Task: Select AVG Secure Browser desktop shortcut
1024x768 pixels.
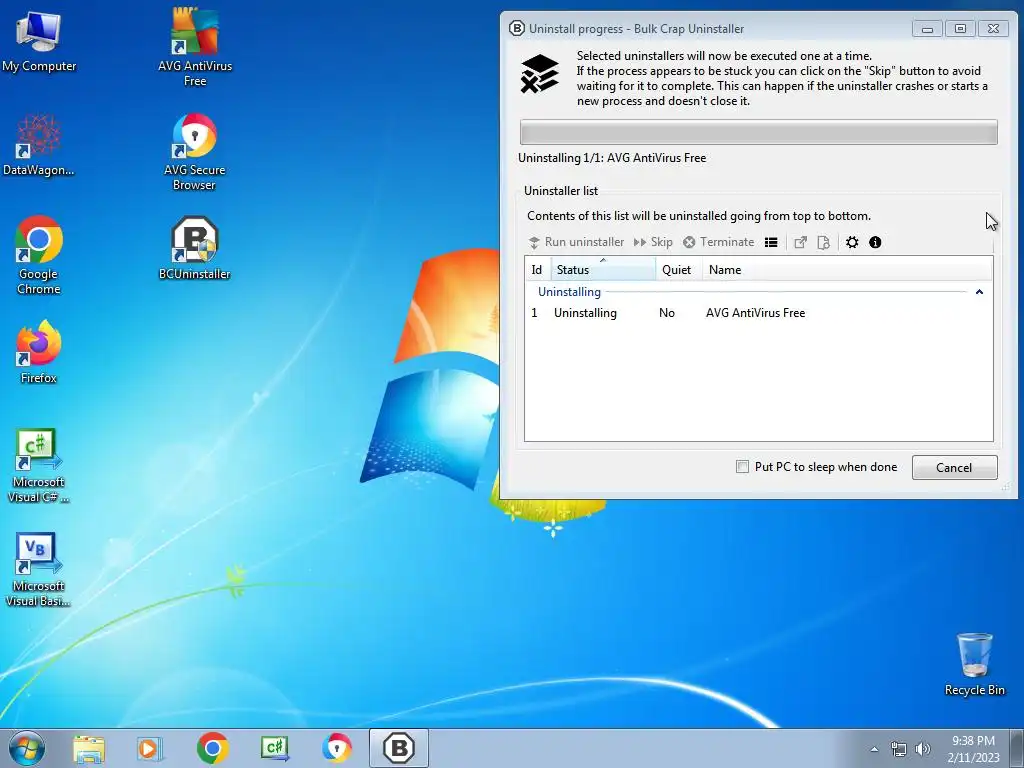Action: click(x=195, y=152)
